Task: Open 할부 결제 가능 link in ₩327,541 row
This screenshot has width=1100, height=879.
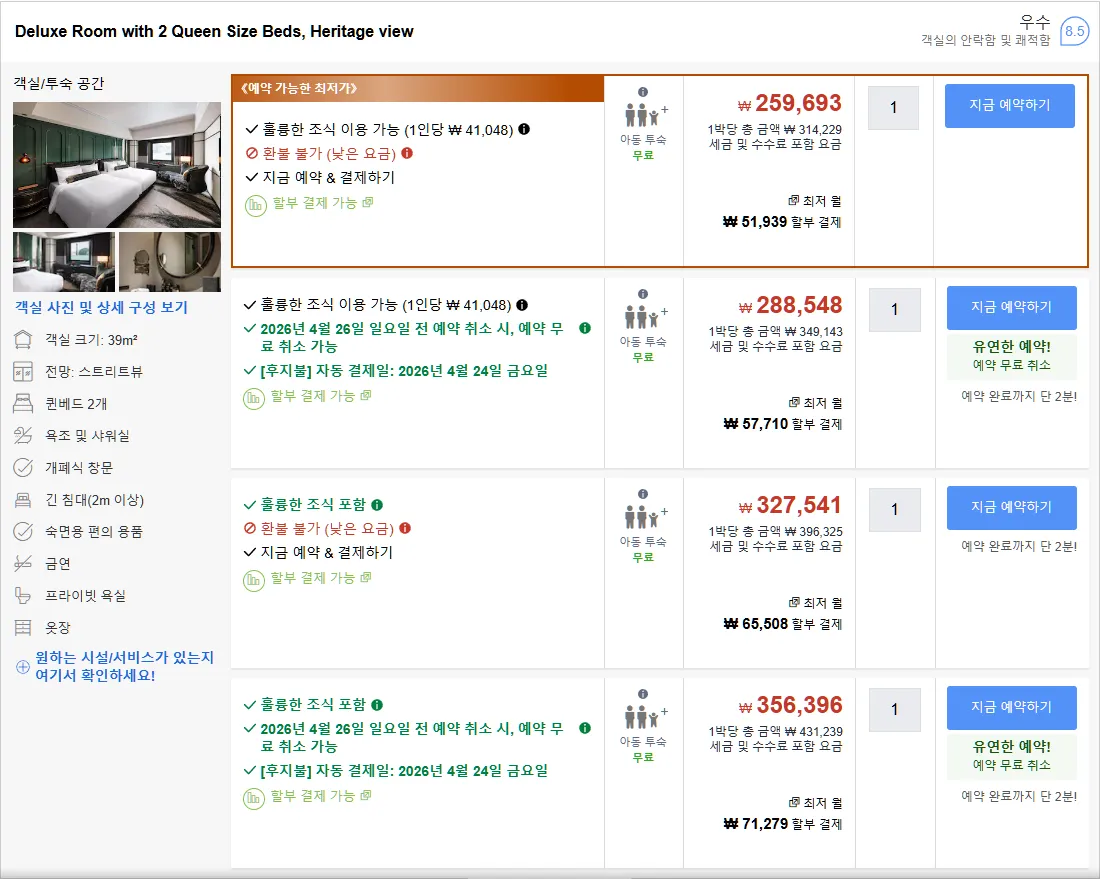Action: 321,577
